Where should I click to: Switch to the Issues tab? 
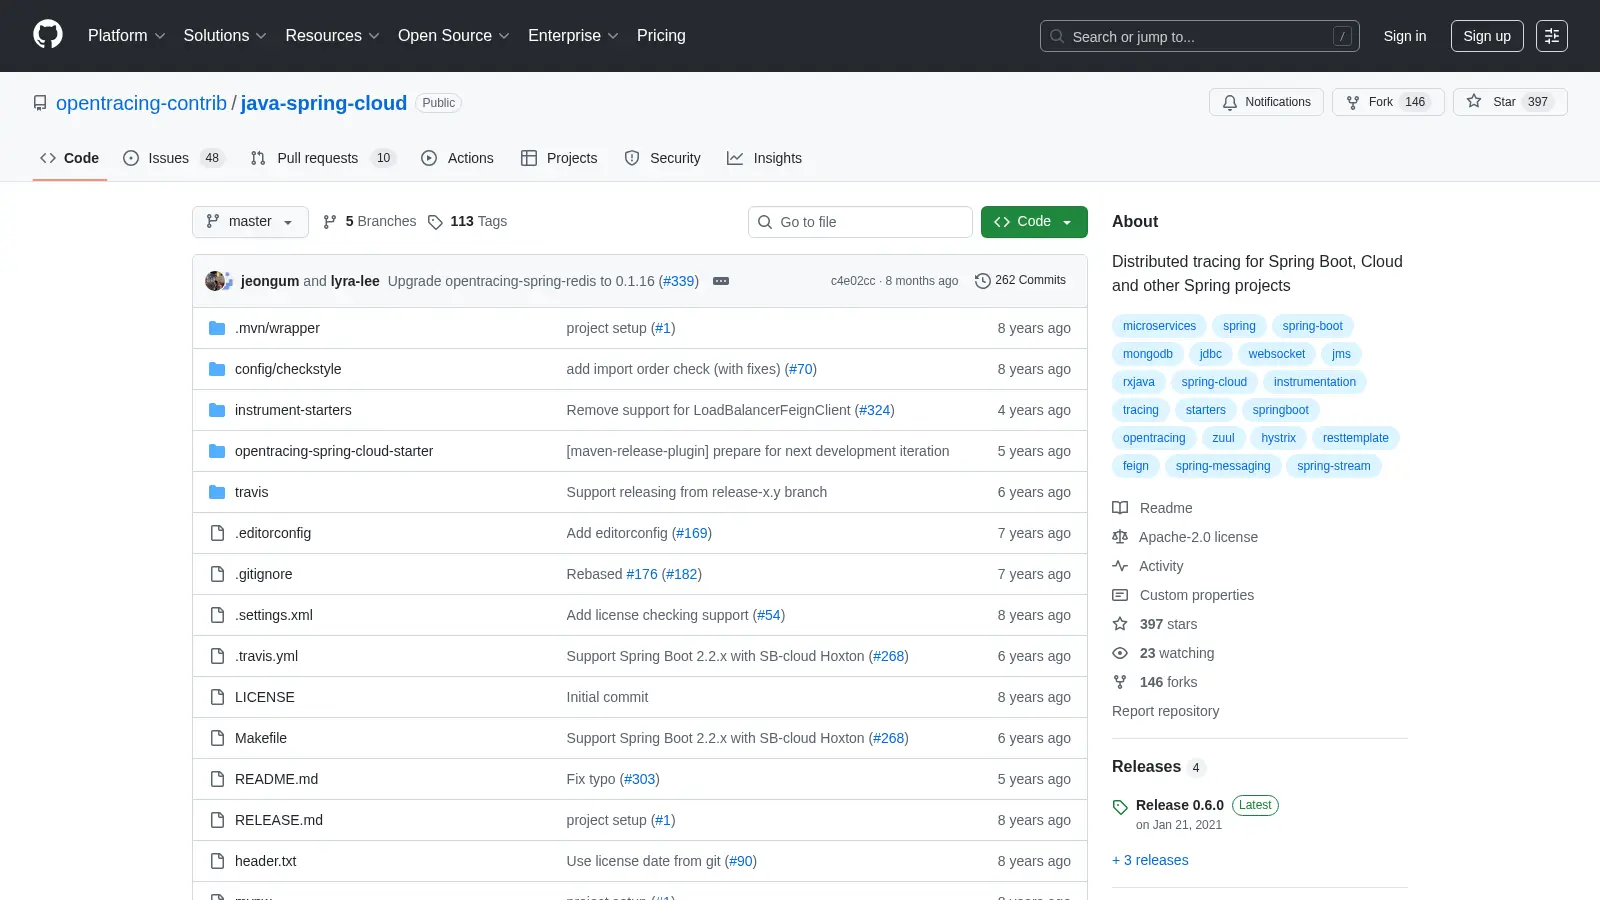(173, 158)
